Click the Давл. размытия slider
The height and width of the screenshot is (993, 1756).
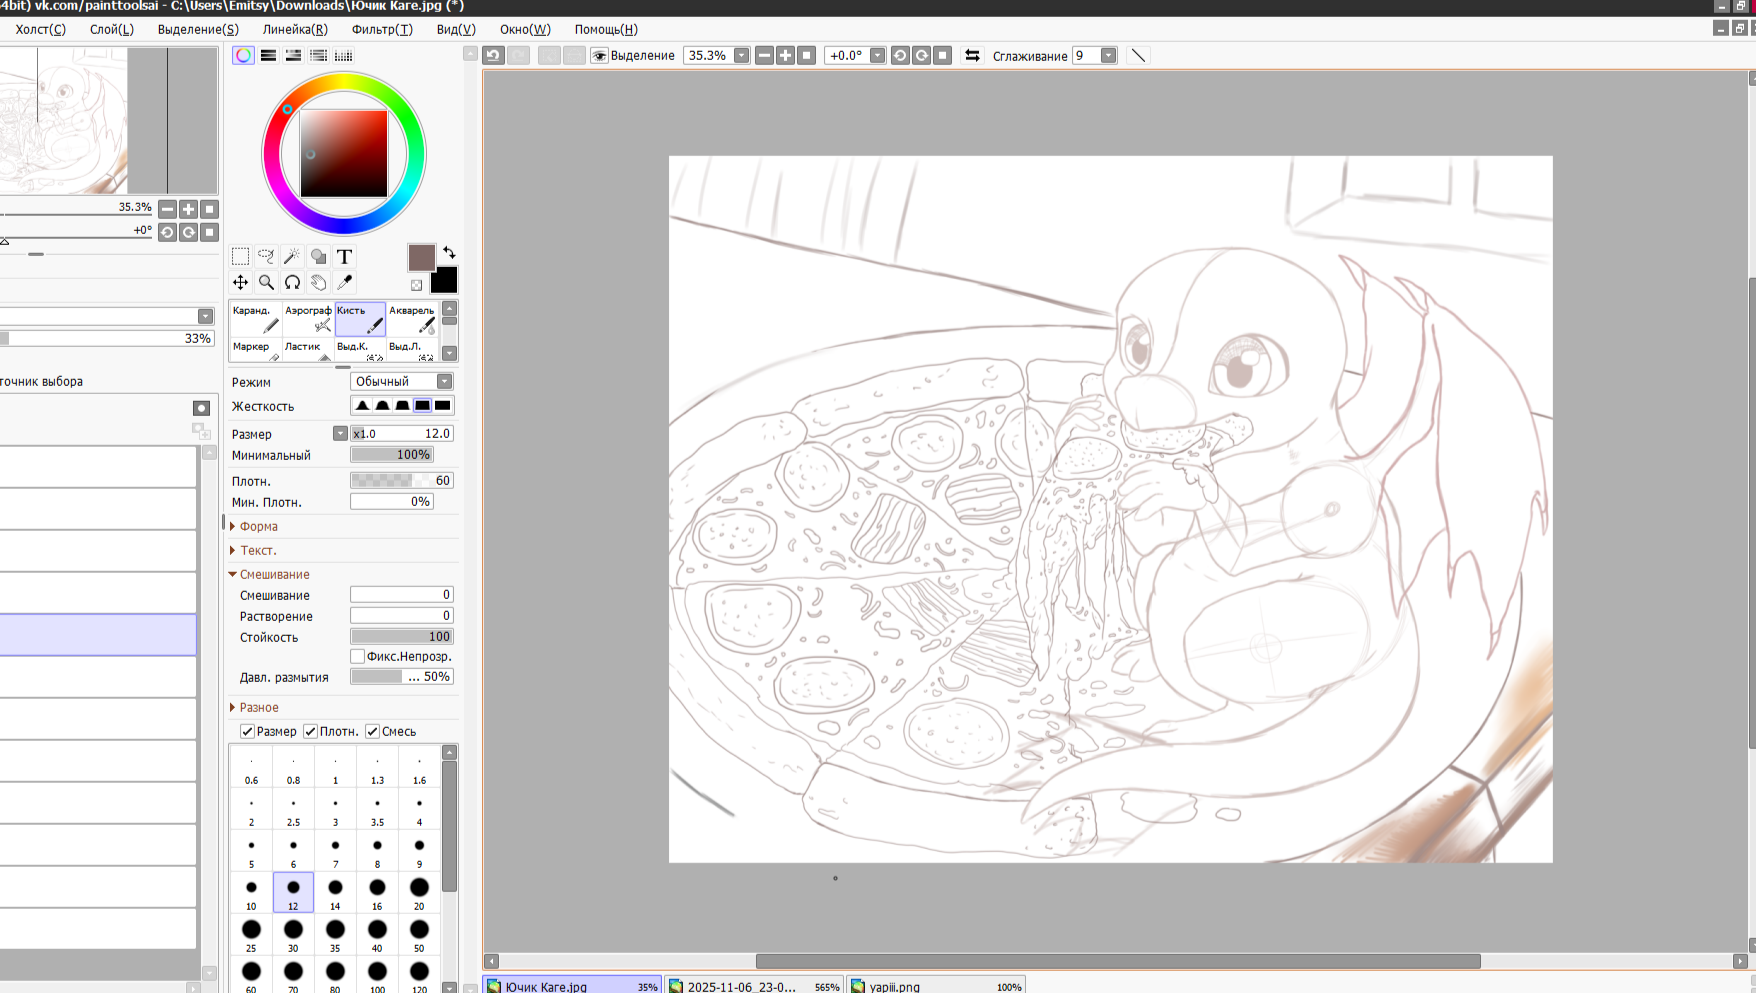[x=401, y=677]
